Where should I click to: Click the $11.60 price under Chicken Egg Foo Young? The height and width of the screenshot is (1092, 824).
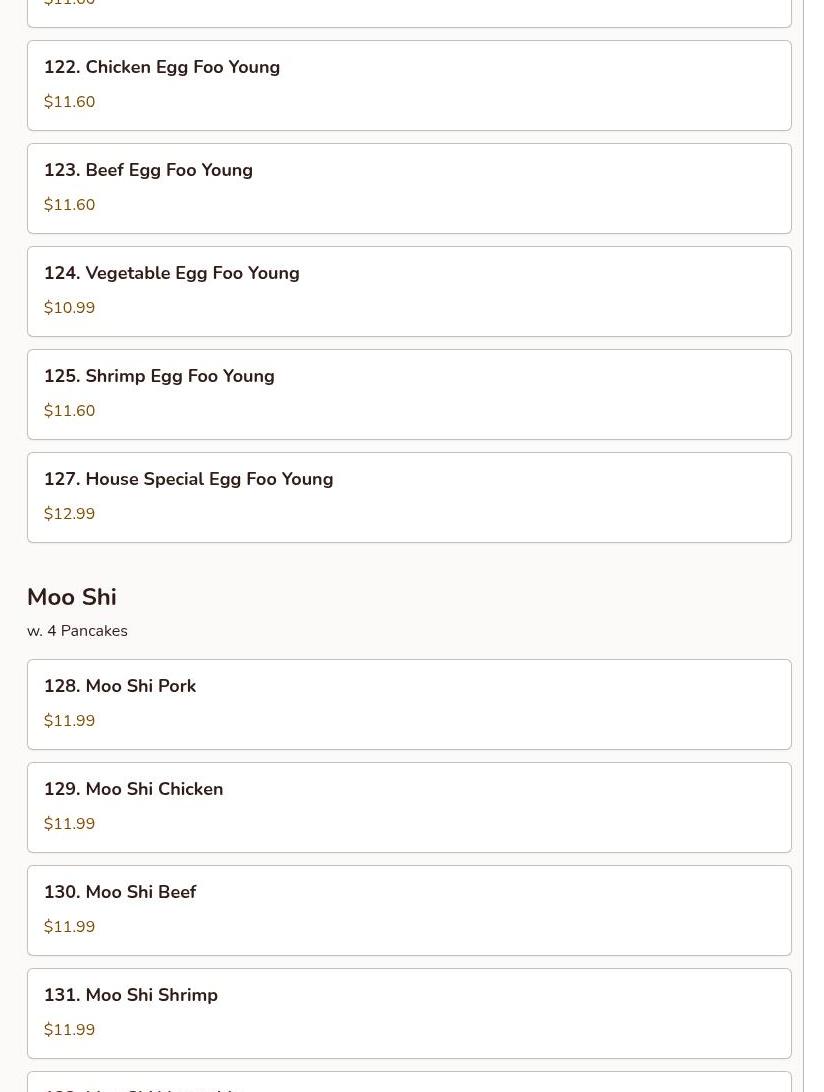[69, 102]
